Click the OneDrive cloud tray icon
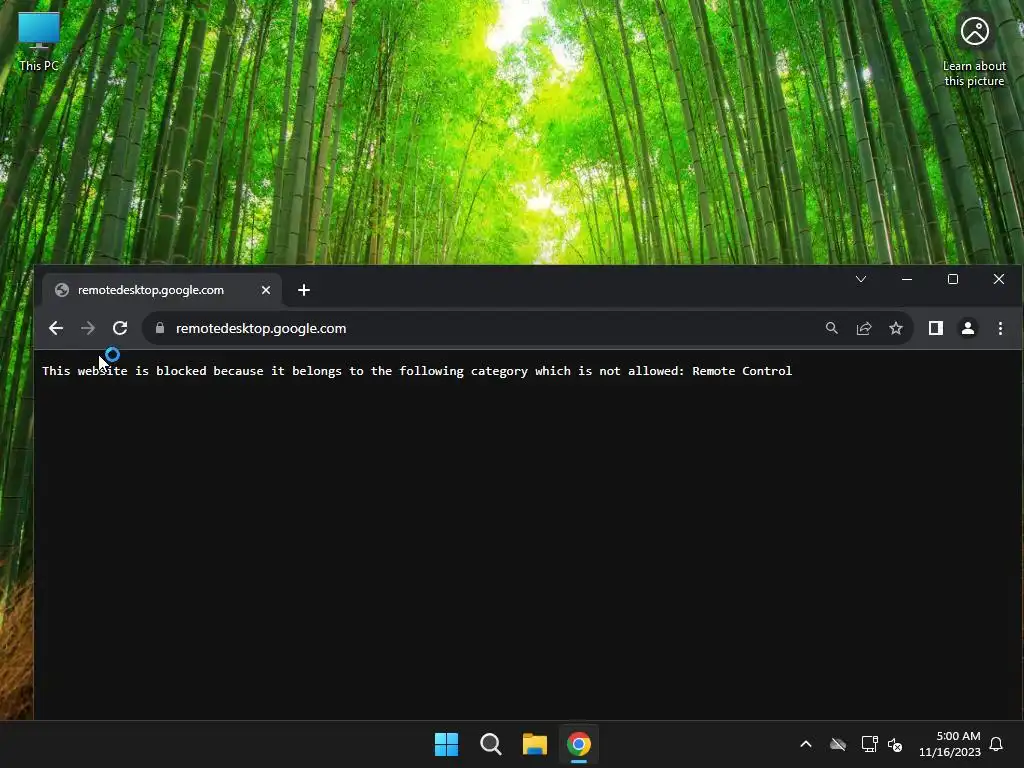 (838, 744)
